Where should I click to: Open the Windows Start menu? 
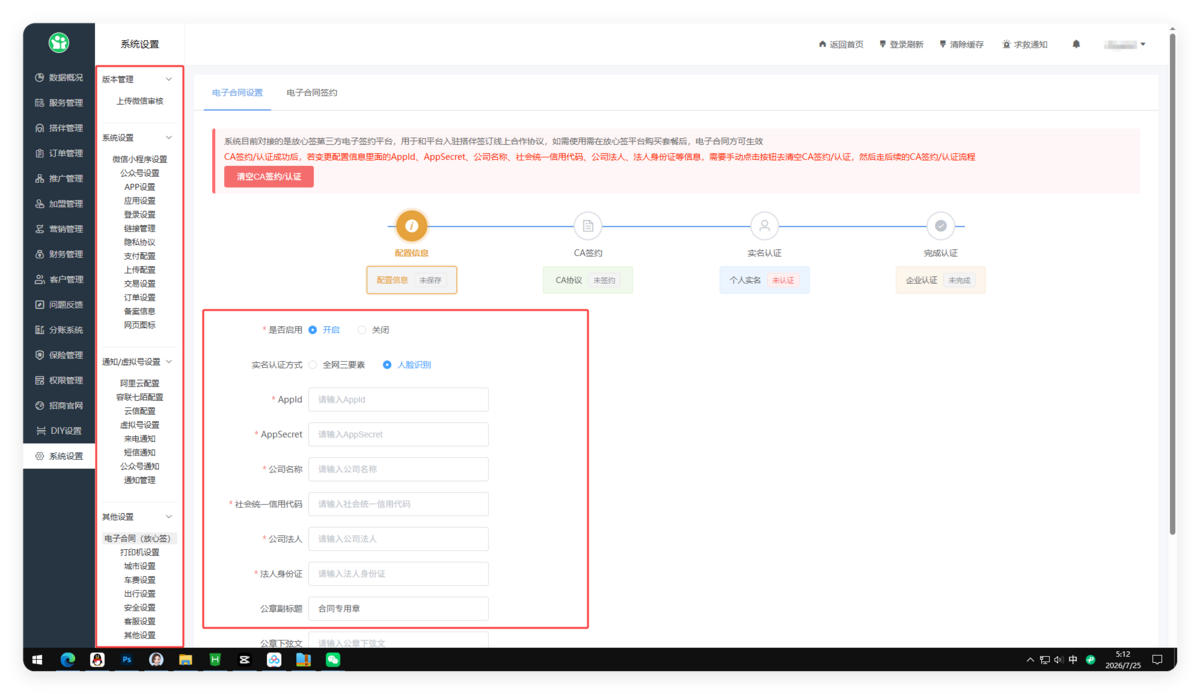[x=37, y=660]
